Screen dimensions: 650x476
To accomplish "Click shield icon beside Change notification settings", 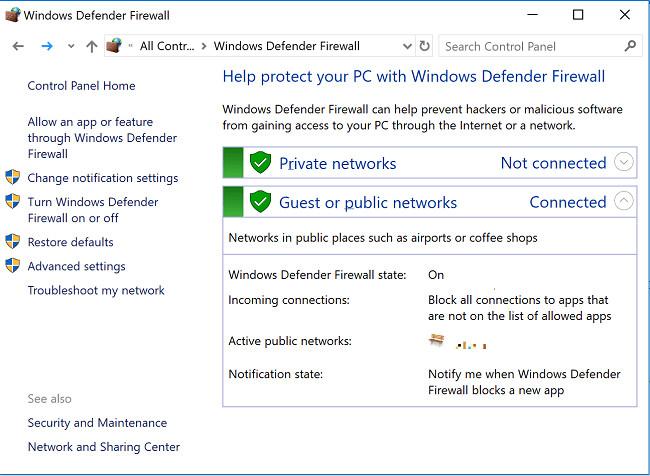I will coord(12,177).
